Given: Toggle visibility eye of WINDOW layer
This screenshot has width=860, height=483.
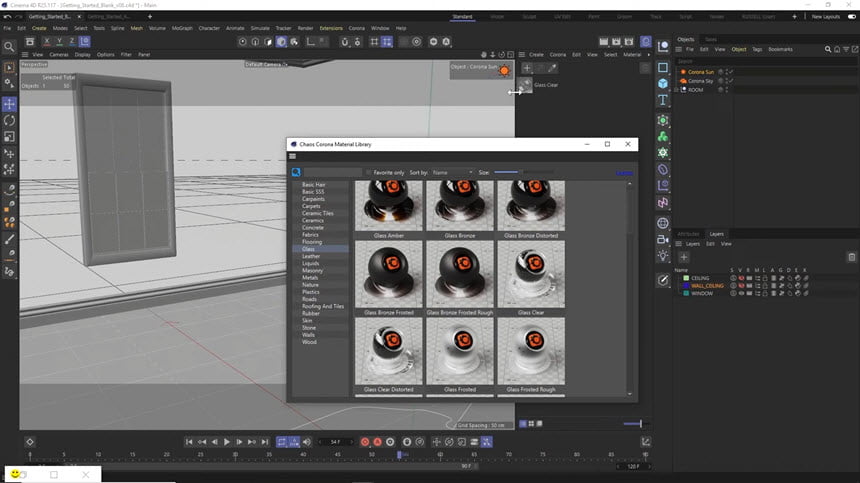Looking at the screenshot, I should pos(741,293).
